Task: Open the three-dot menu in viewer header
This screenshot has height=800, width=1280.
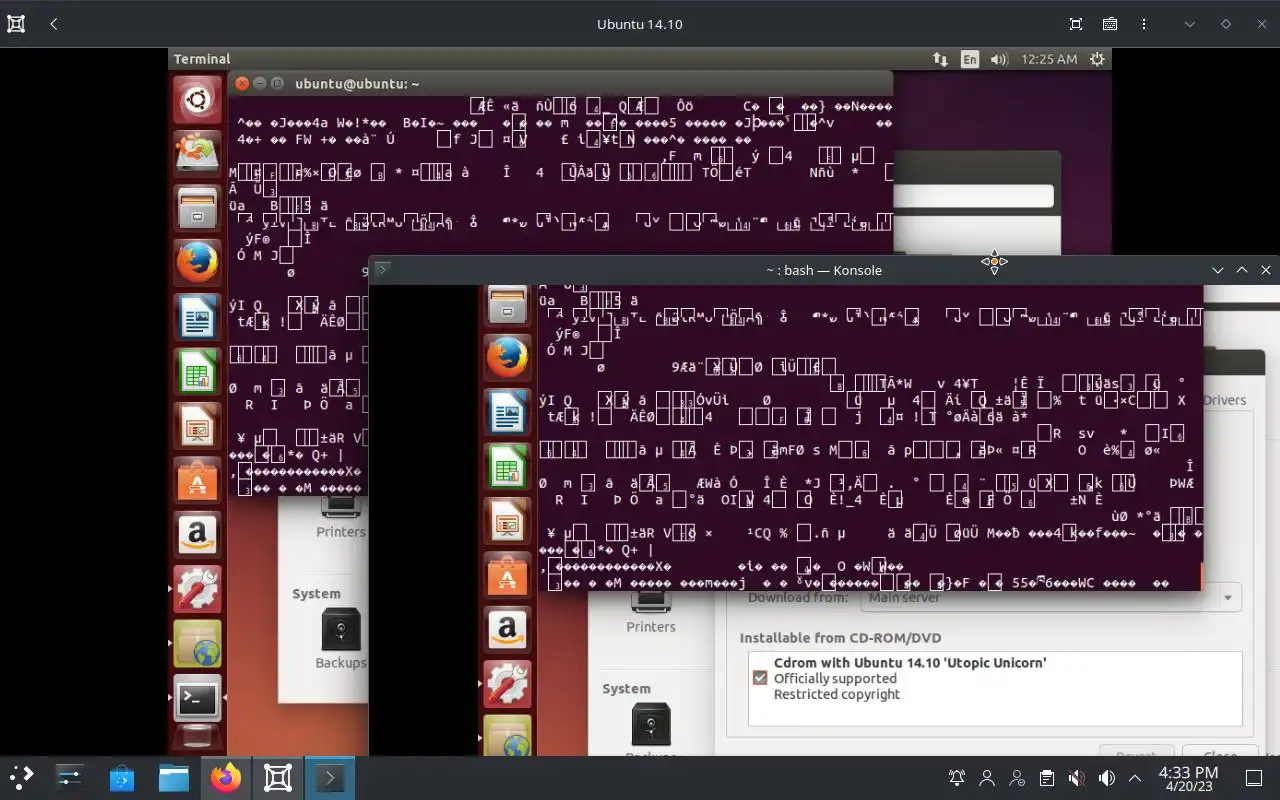Action: click(1144, 24)
